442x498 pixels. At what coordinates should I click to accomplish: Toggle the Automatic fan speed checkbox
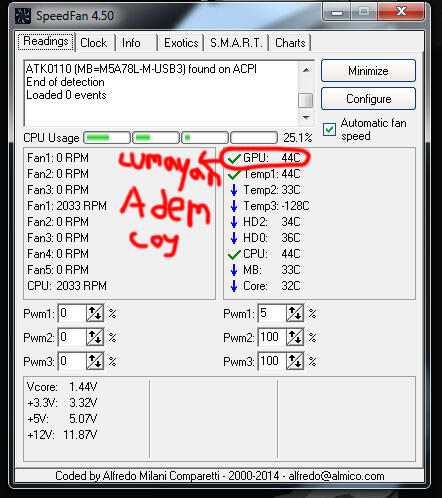coord(329,129)
